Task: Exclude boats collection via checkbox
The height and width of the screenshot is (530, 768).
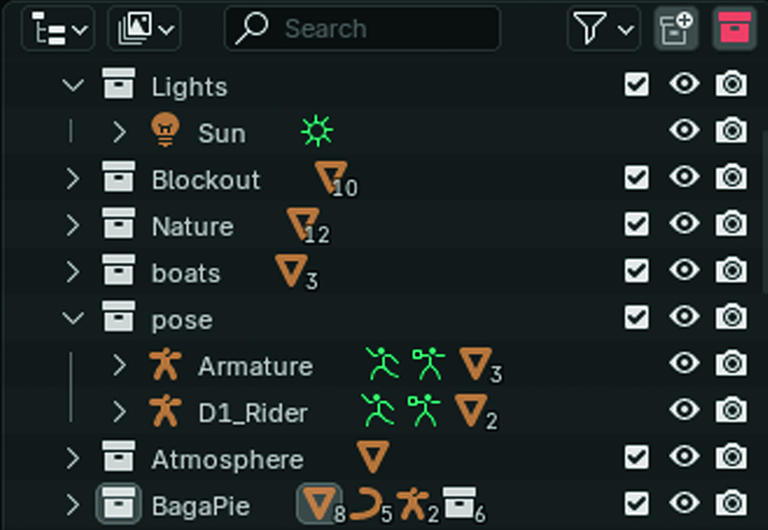Action: [x=636, y=271]
